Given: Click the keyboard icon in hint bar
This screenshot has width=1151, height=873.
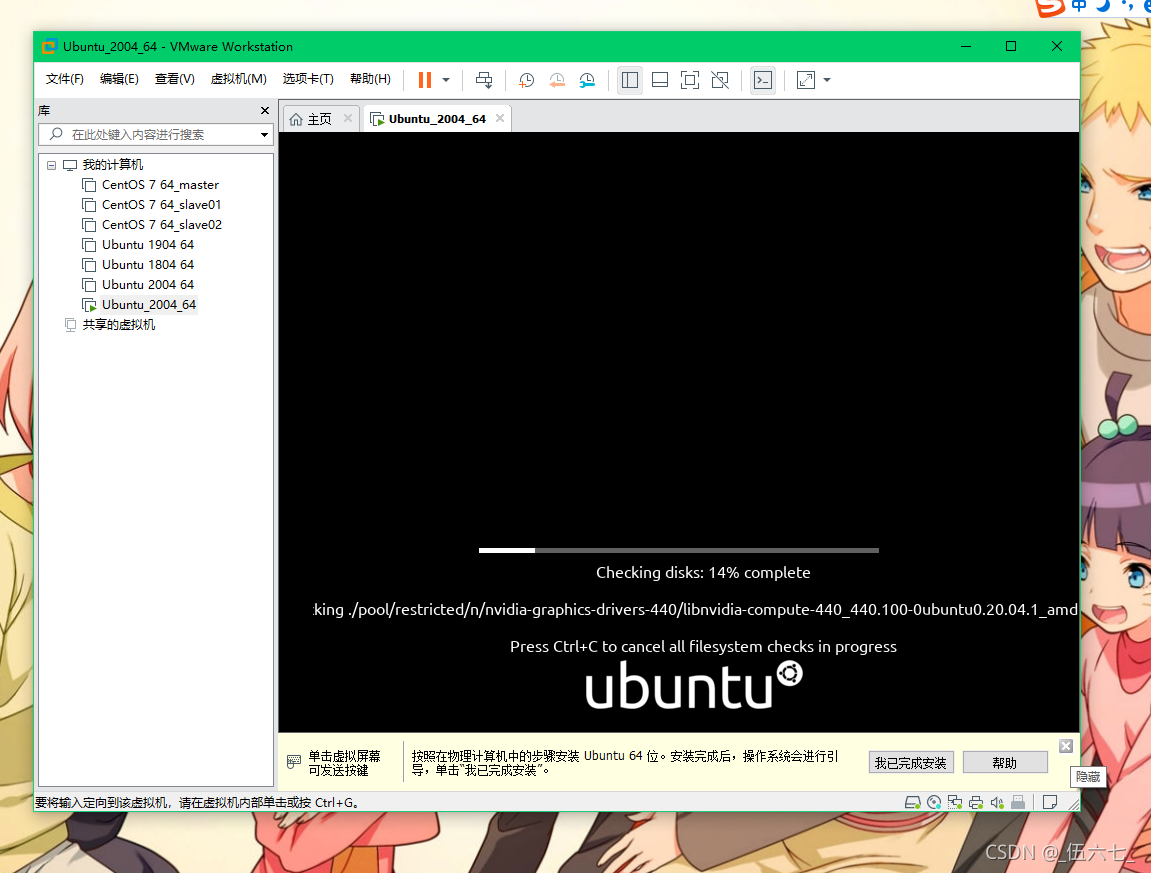Looking at the screenshot, I should pyautogui.click(x=294, y=761).
